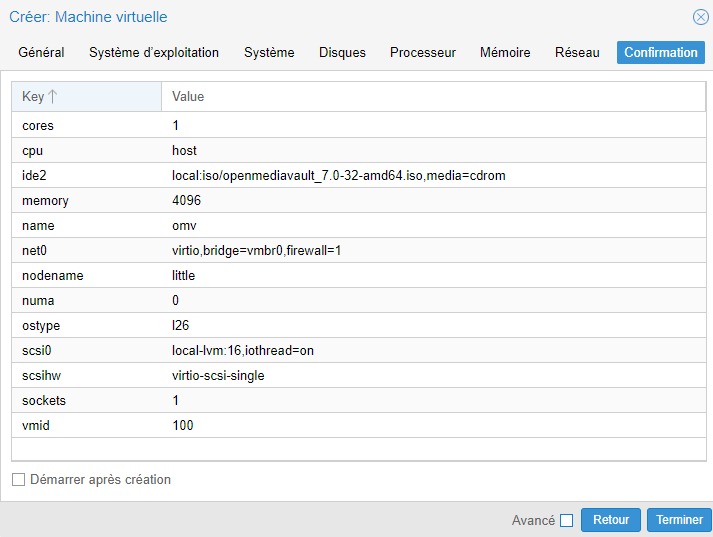Switch to the Général tab
The width and height of the screenshot is (713, 537).
click(x=41, y=53)
